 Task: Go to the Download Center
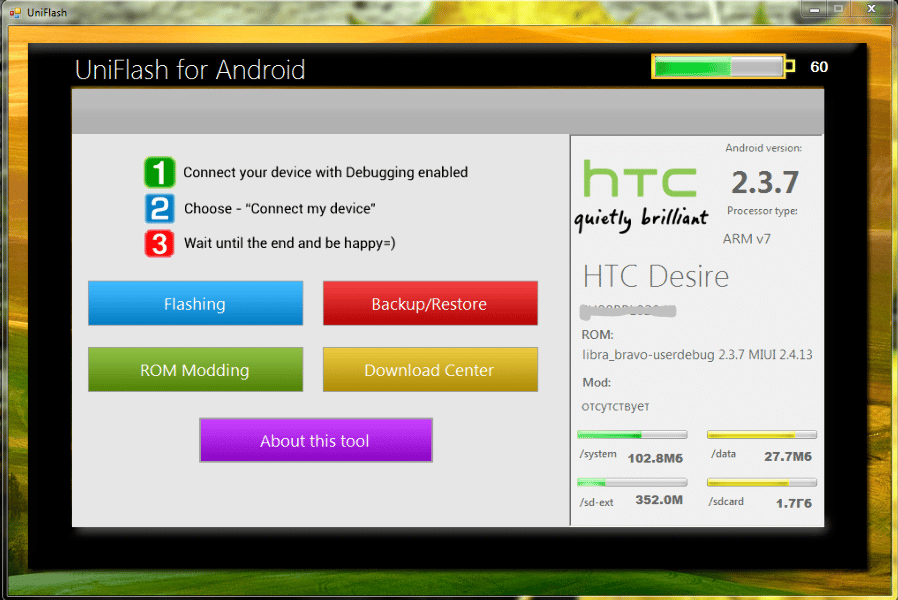click(x=429, y=369)
